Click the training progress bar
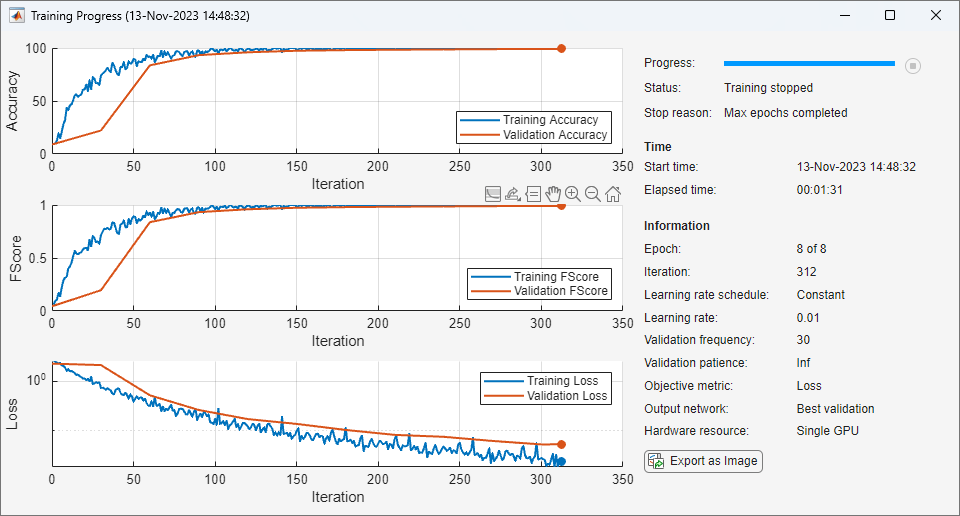This screenshot has height=516, width=960. [809, 63]
